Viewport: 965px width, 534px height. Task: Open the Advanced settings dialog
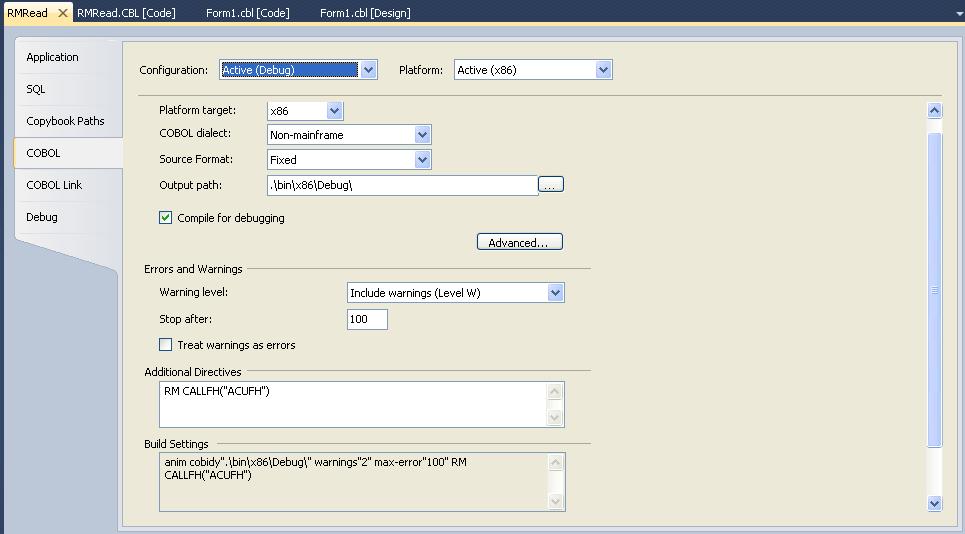point(519,242)
